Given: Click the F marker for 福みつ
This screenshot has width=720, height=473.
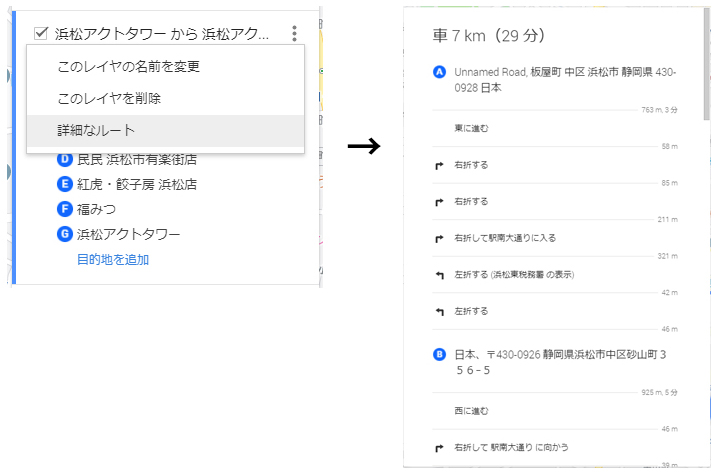Looking at the screenshot, I should (x=65, y=209).
